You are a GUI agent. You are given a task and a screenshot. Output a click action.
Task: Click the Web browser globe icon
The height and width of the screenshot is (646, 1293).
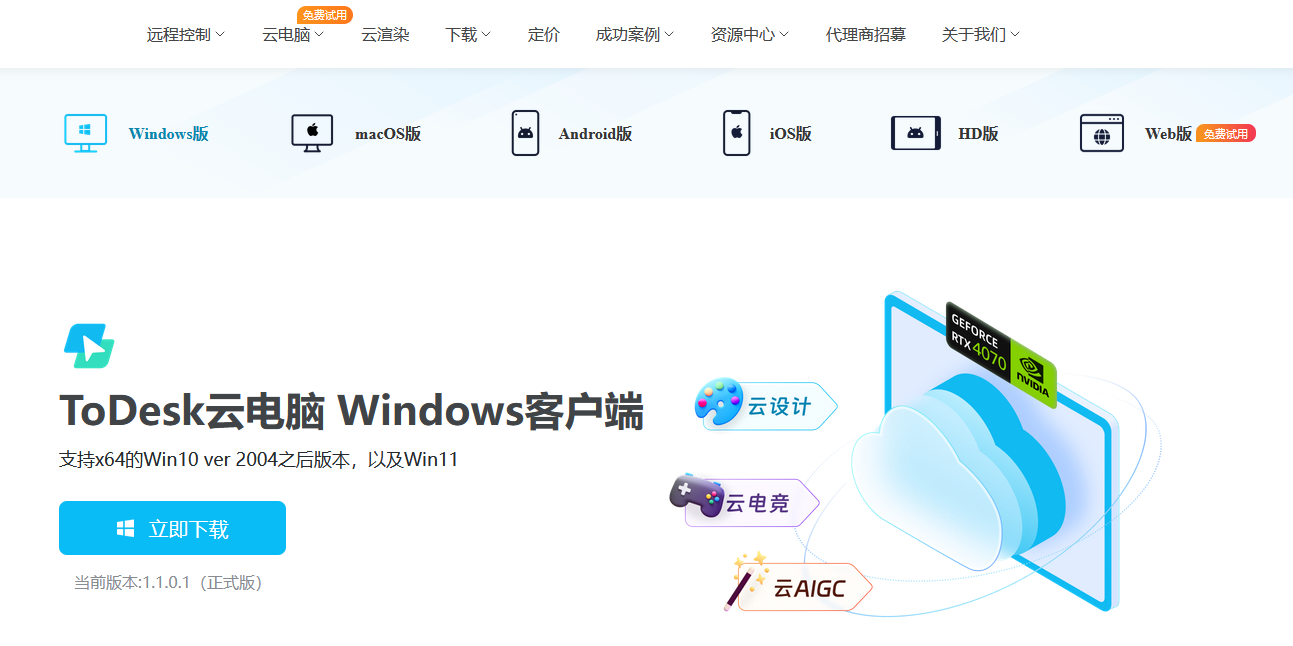[1102, 133]
